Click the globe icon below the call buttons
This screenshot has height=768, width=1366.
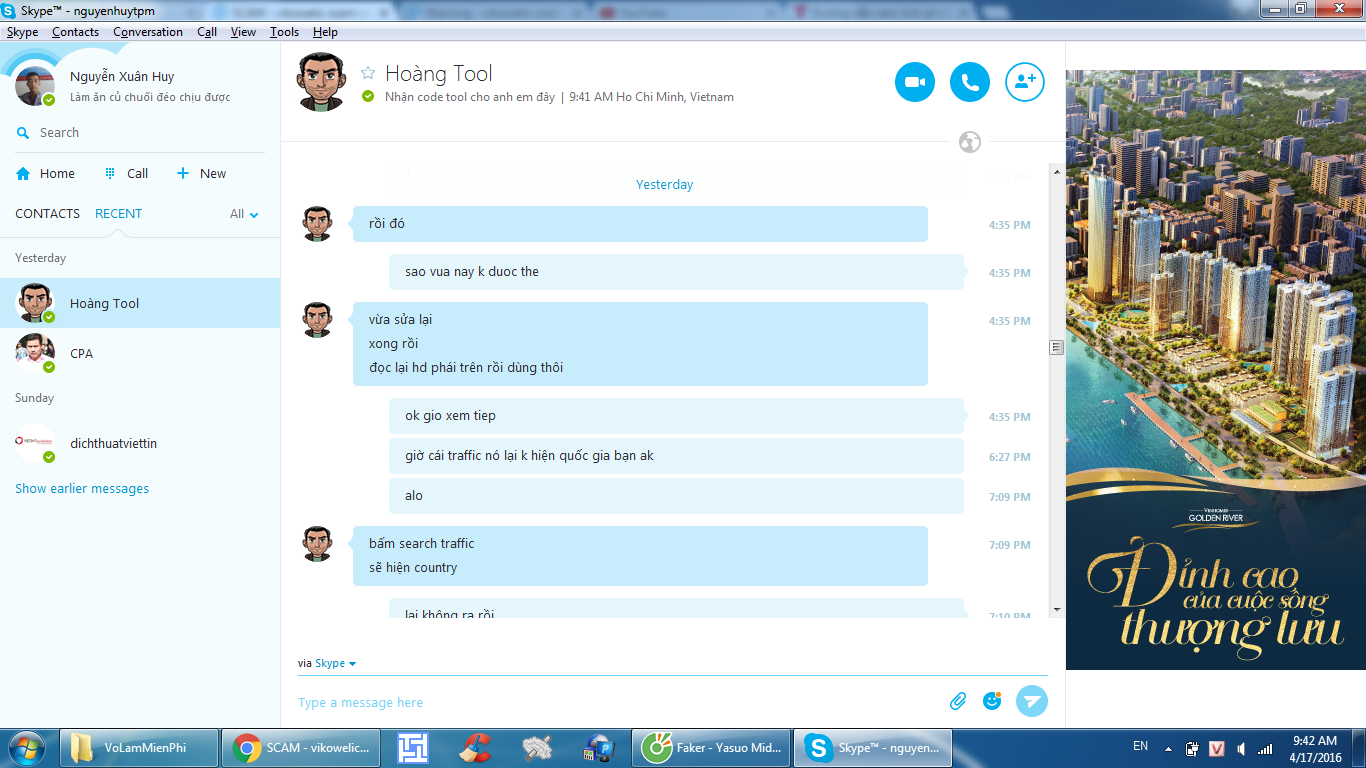click(x=969, y=142)
